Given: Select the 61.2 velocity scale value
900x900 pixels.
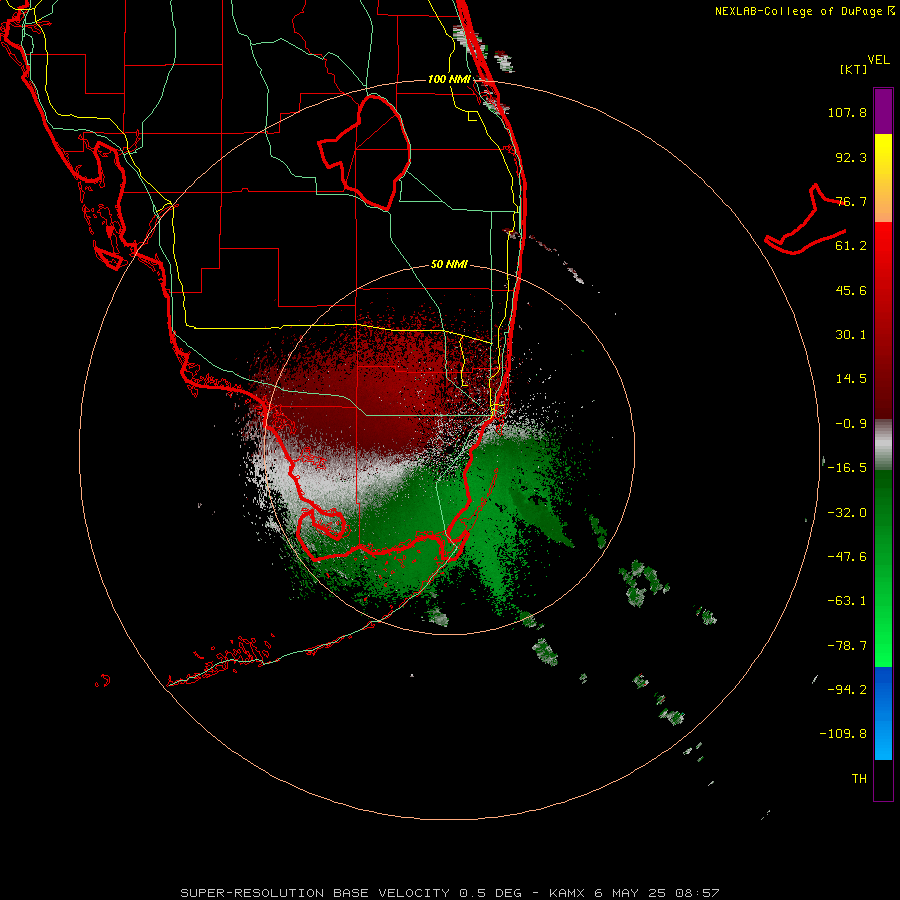Looking at the screenshot, I should 851,246.
